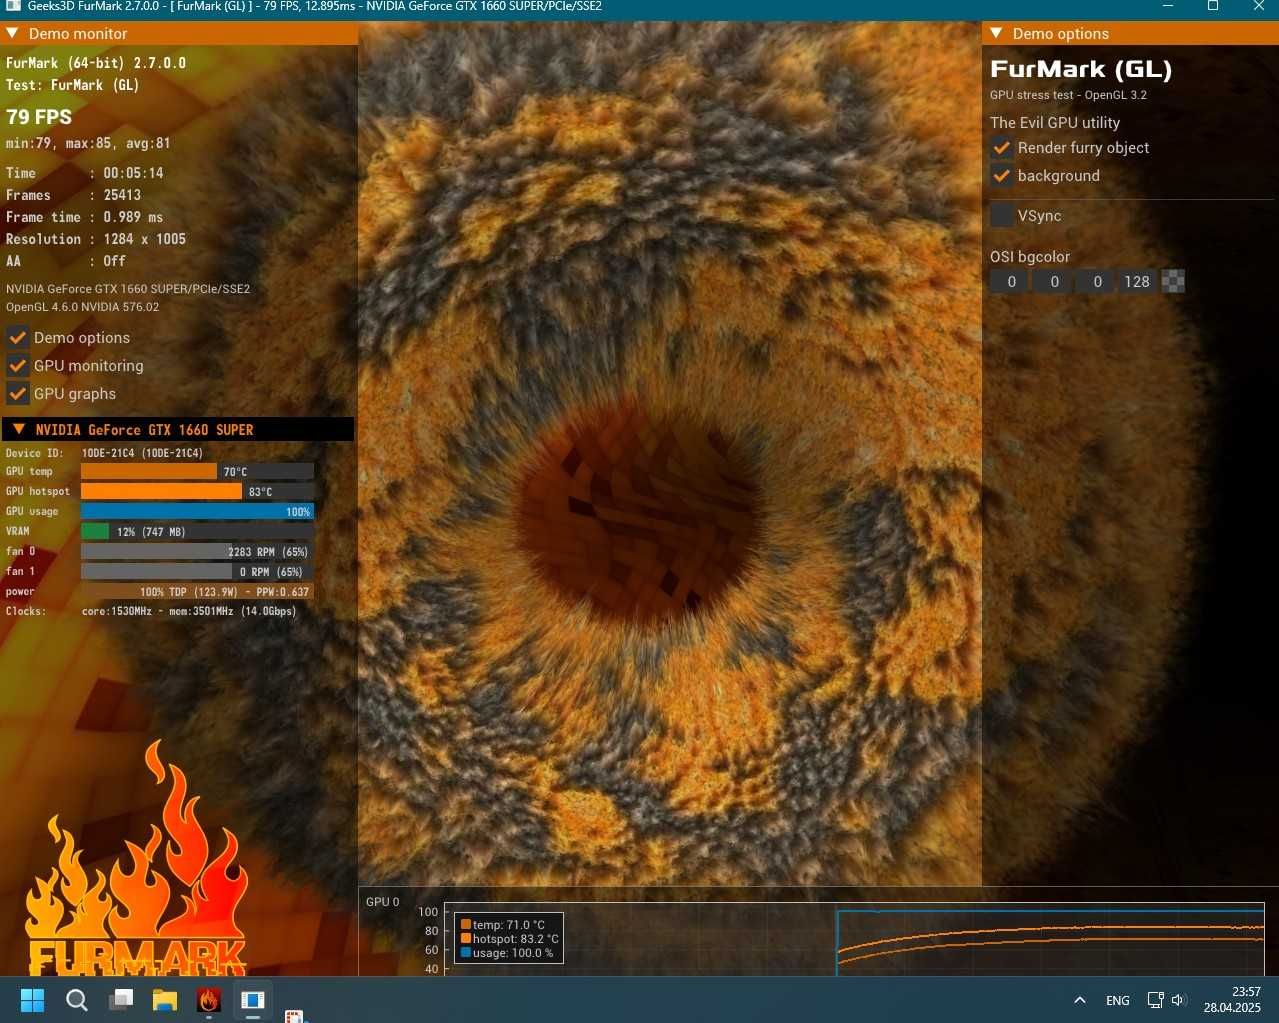Screen dimensions: 1279x1023
Task: Click the GPU stress test - OpenGL 3.2 text
Action: coord(1068,95)
